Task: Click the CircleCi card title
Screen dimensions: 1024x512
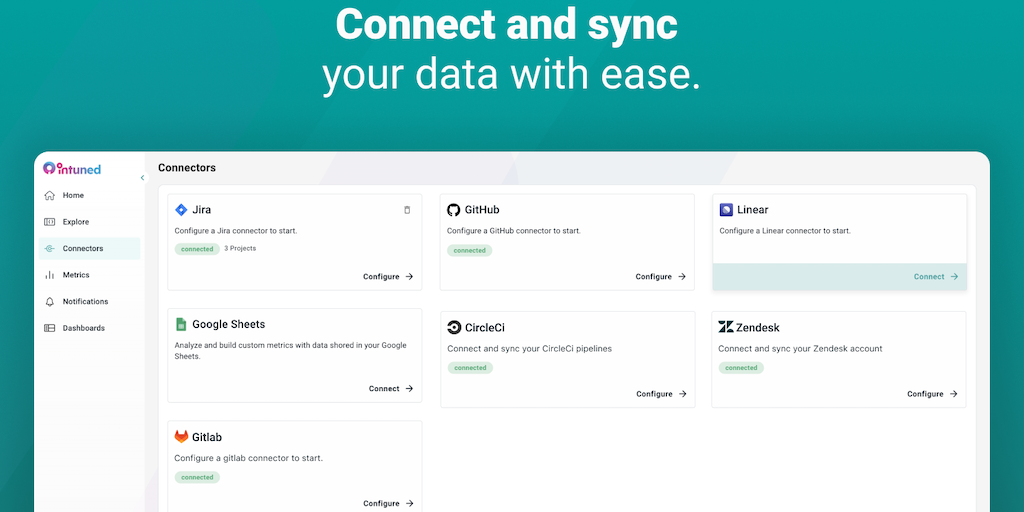Action: click(x=485, y=327)
